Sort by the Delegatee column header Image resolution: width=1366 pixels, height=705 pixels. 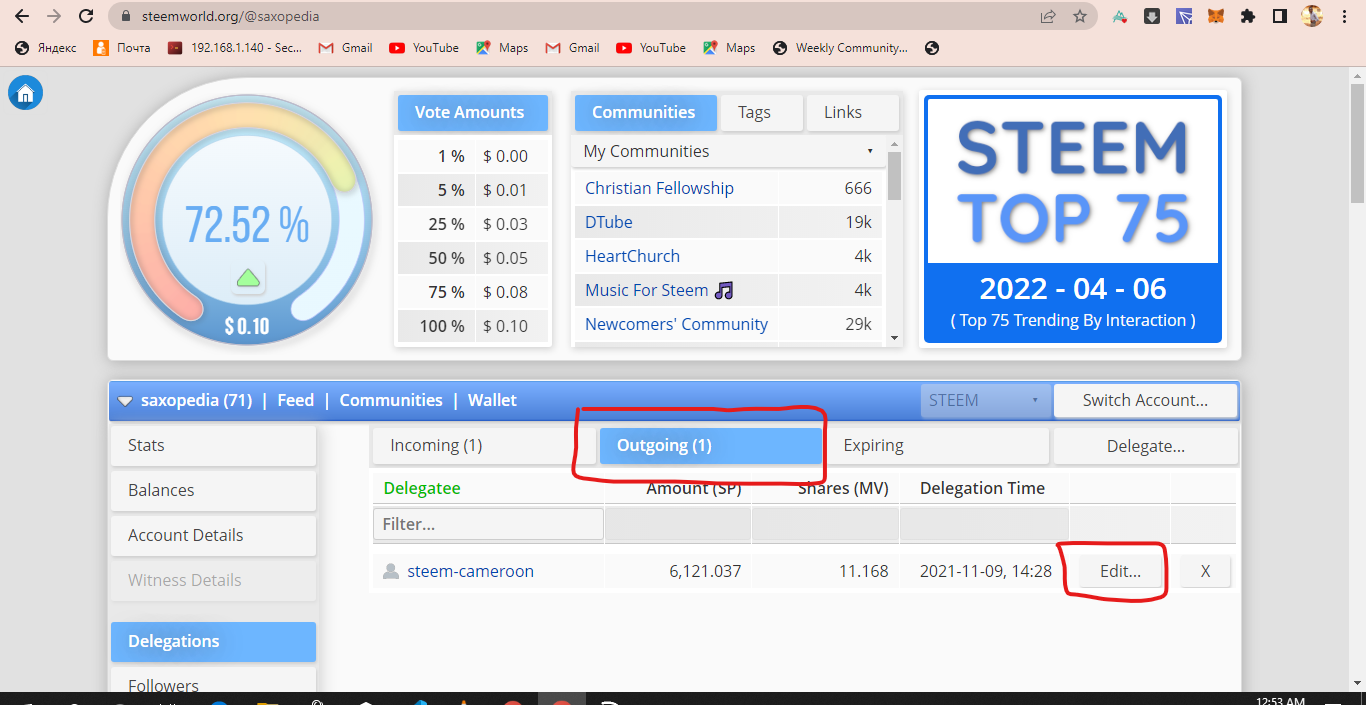[x=422, y=488]
